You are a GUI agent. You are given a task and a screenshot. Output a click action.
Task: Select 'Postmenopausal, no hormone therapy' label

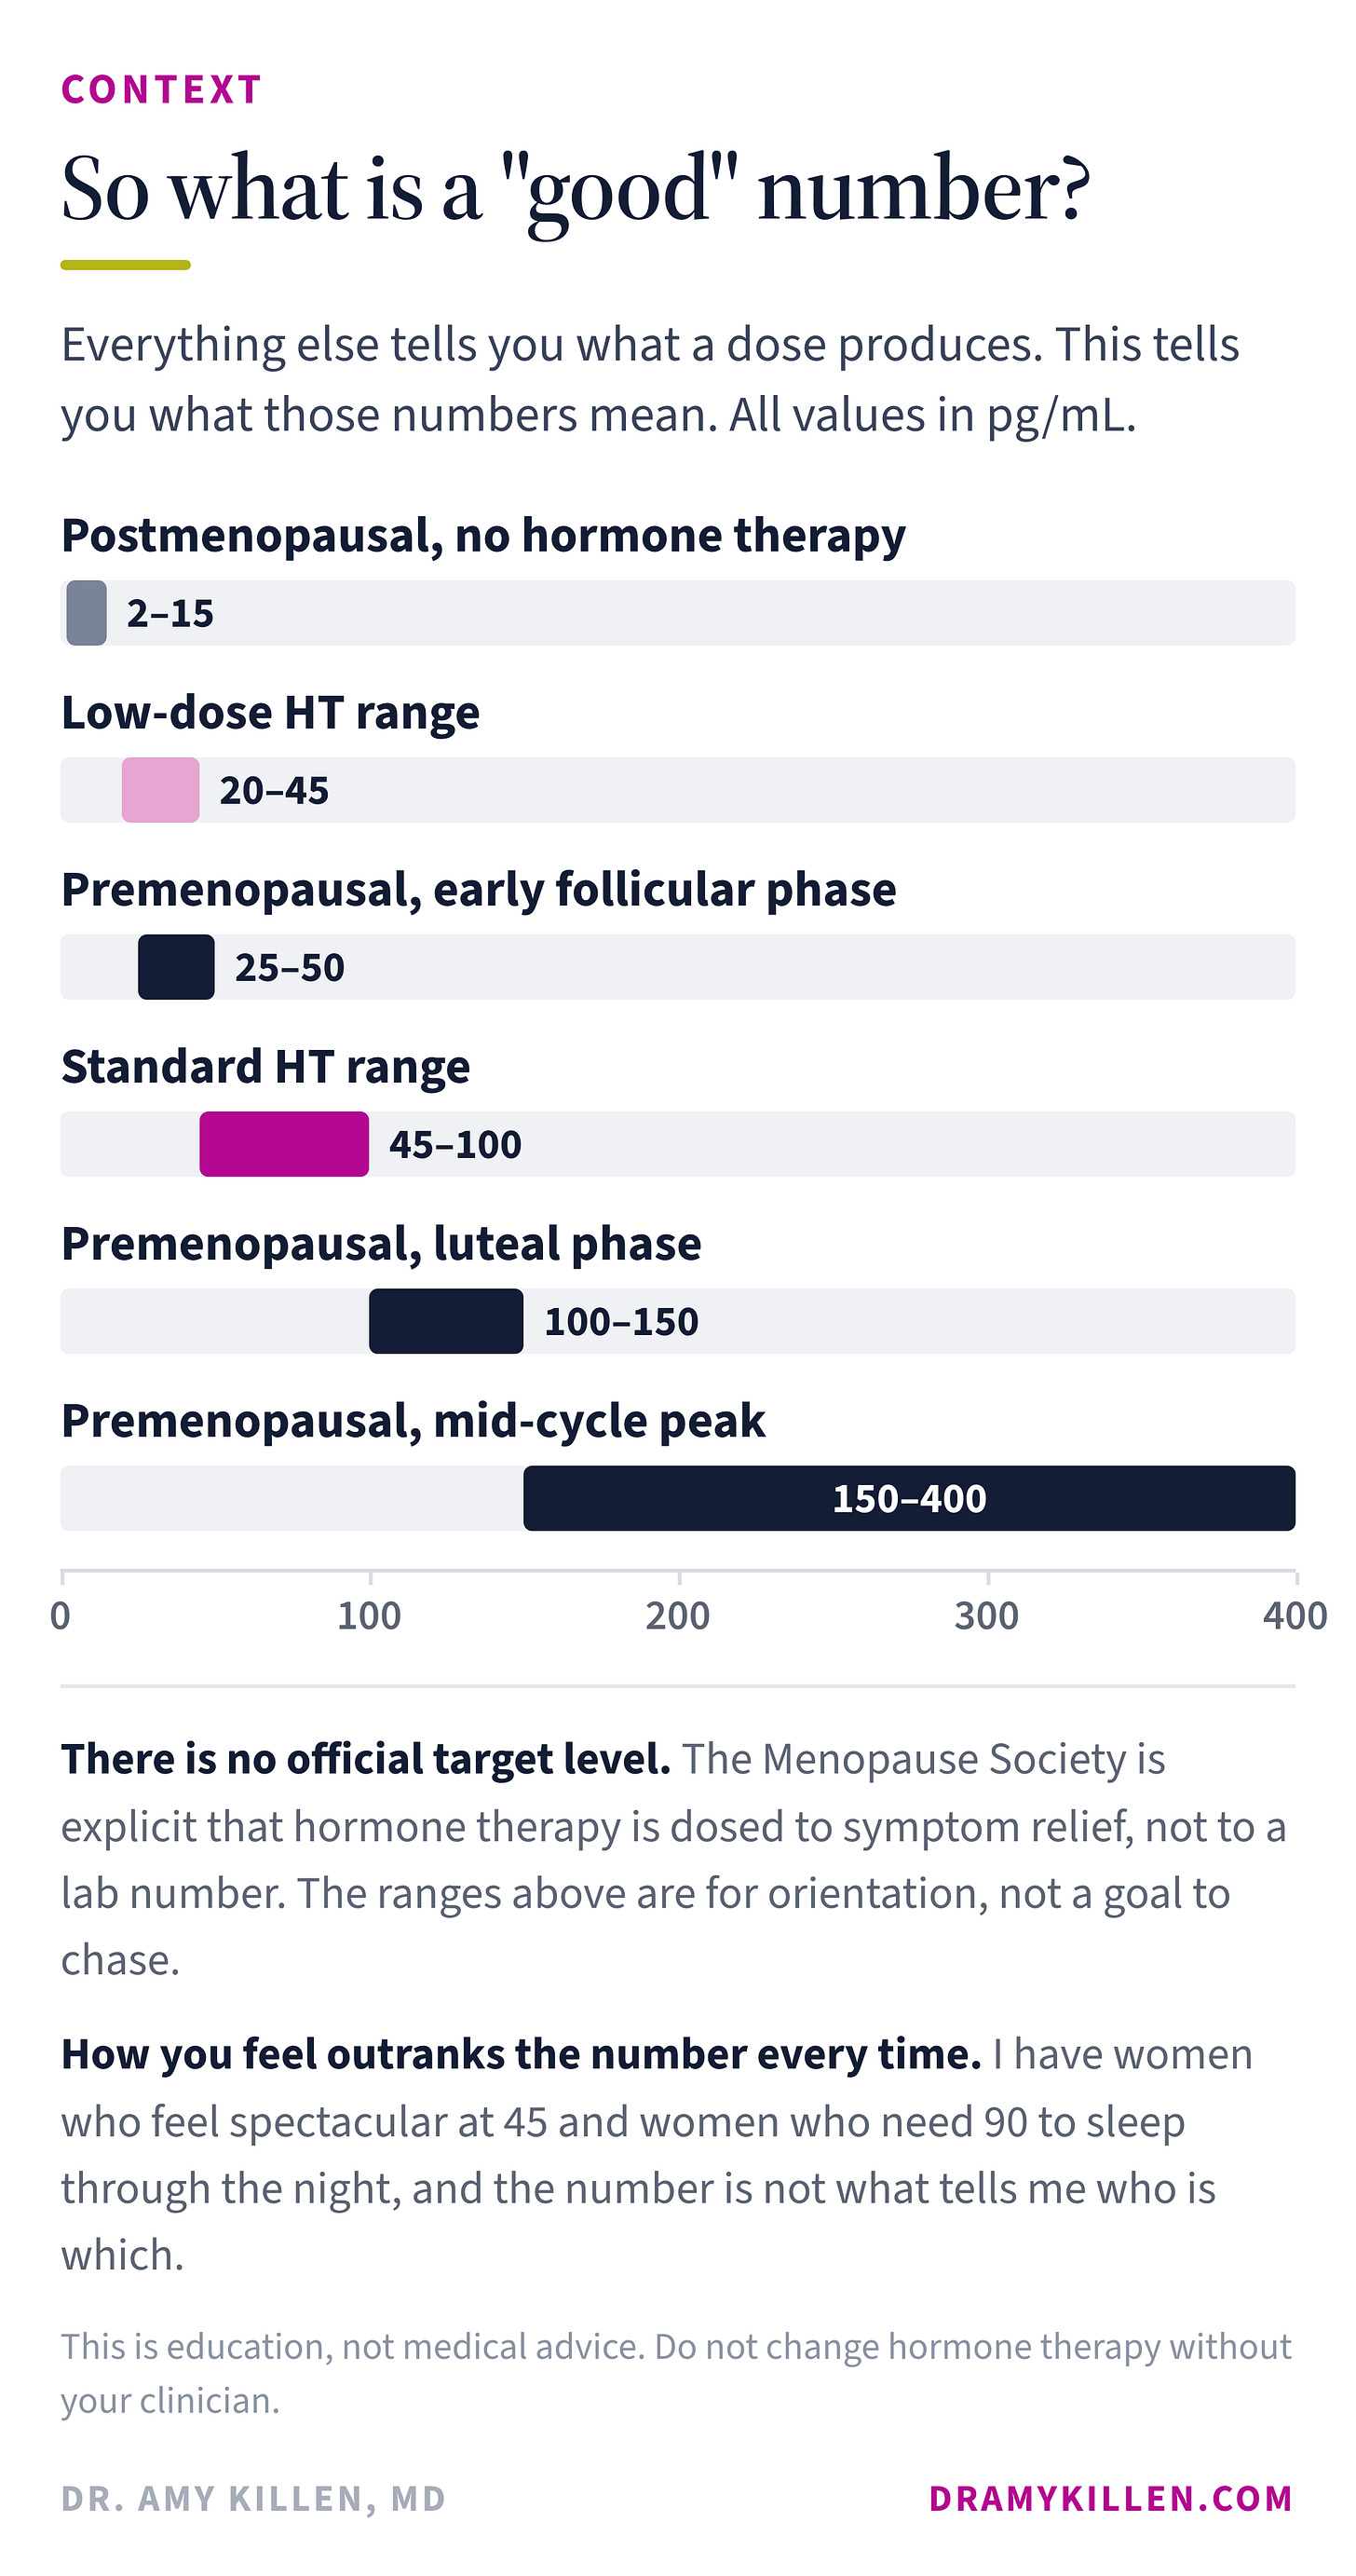483,536
